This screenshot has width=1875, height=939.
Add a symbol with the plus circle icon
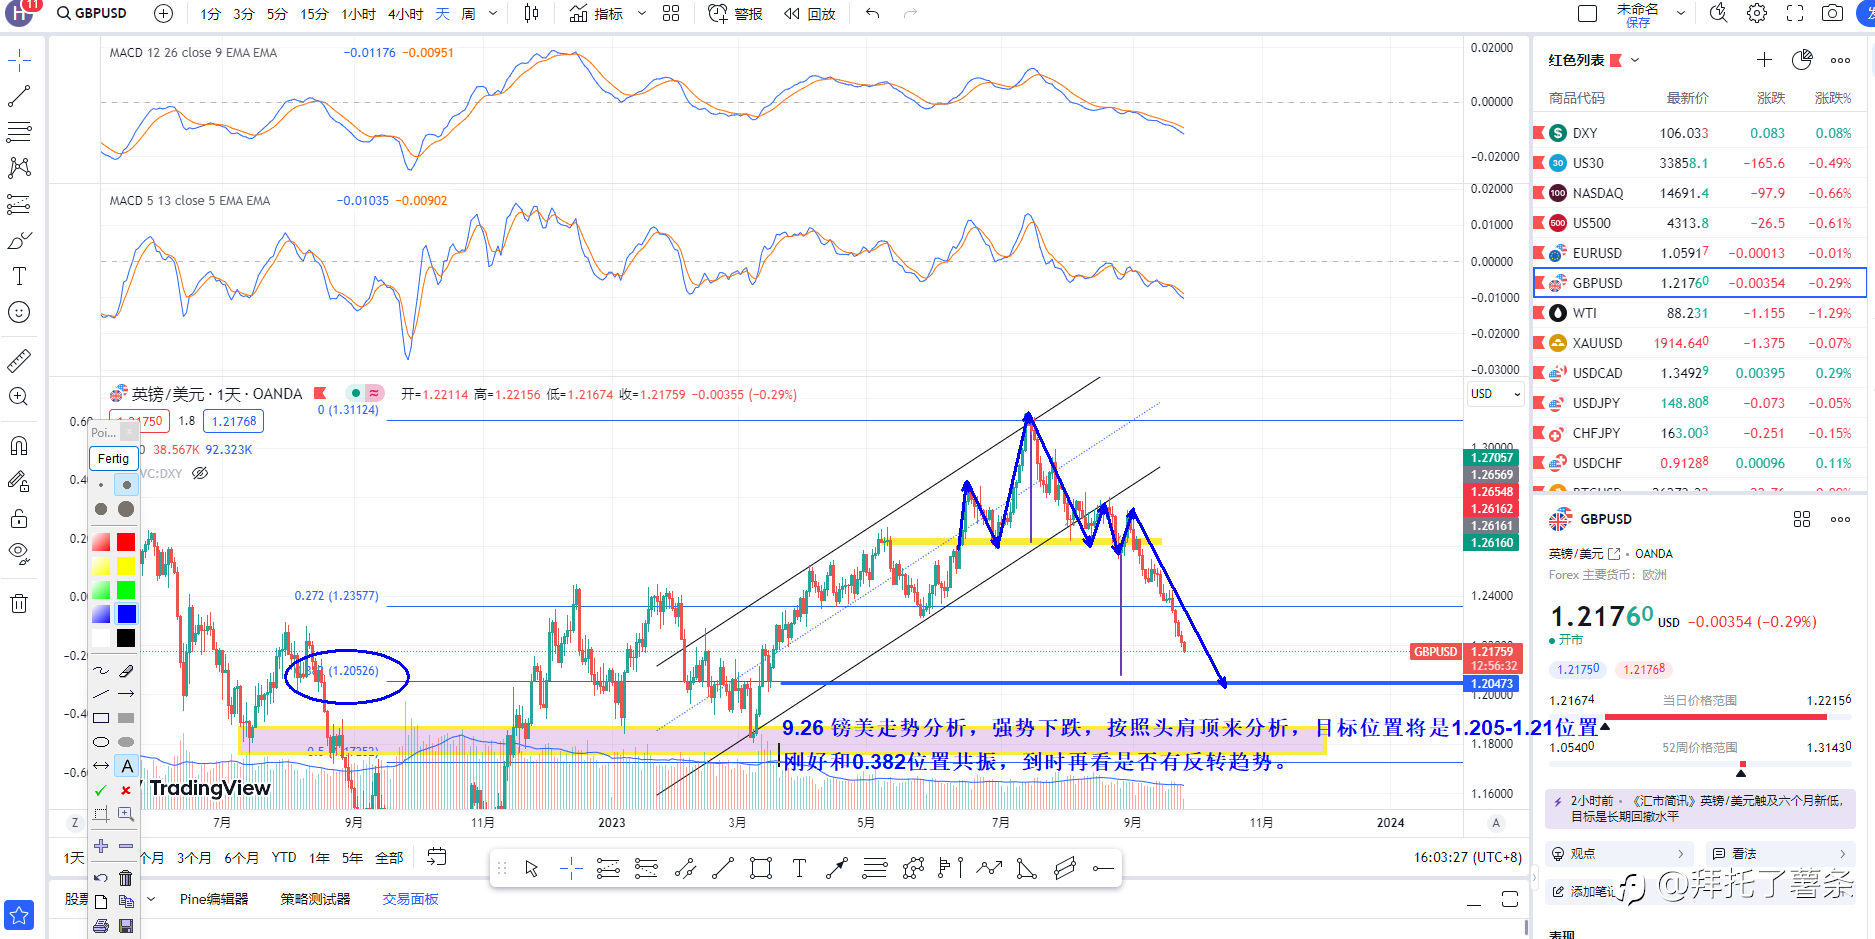163,14
